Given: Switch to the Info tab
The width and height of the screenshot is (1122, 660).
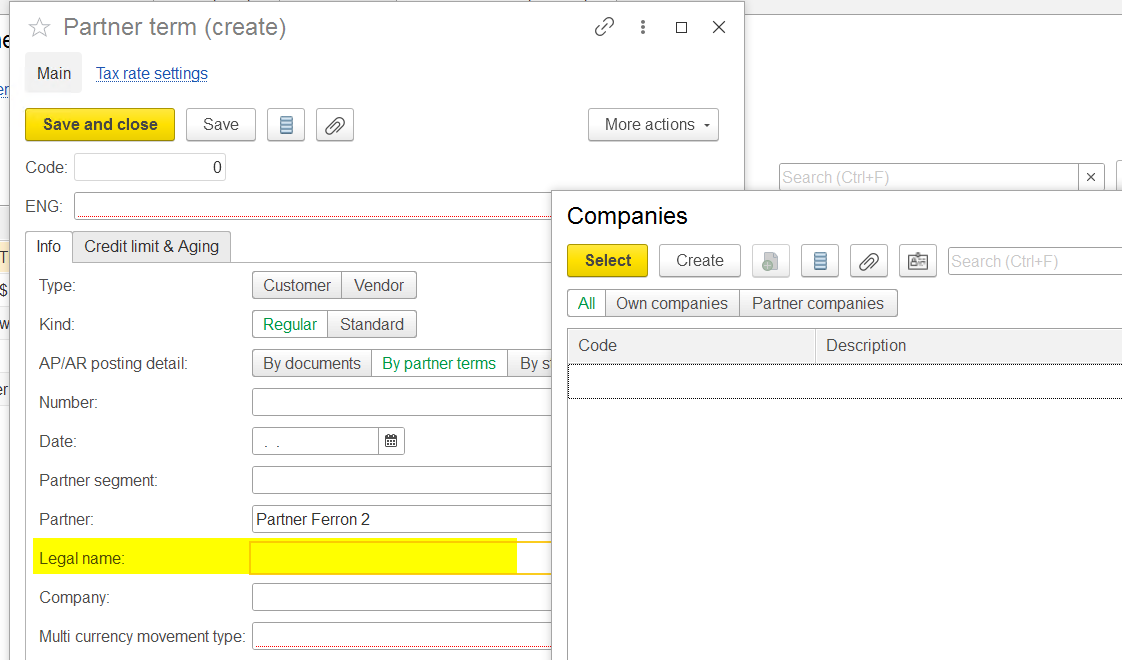Looking at the screenshot, I should coord(49,246).
